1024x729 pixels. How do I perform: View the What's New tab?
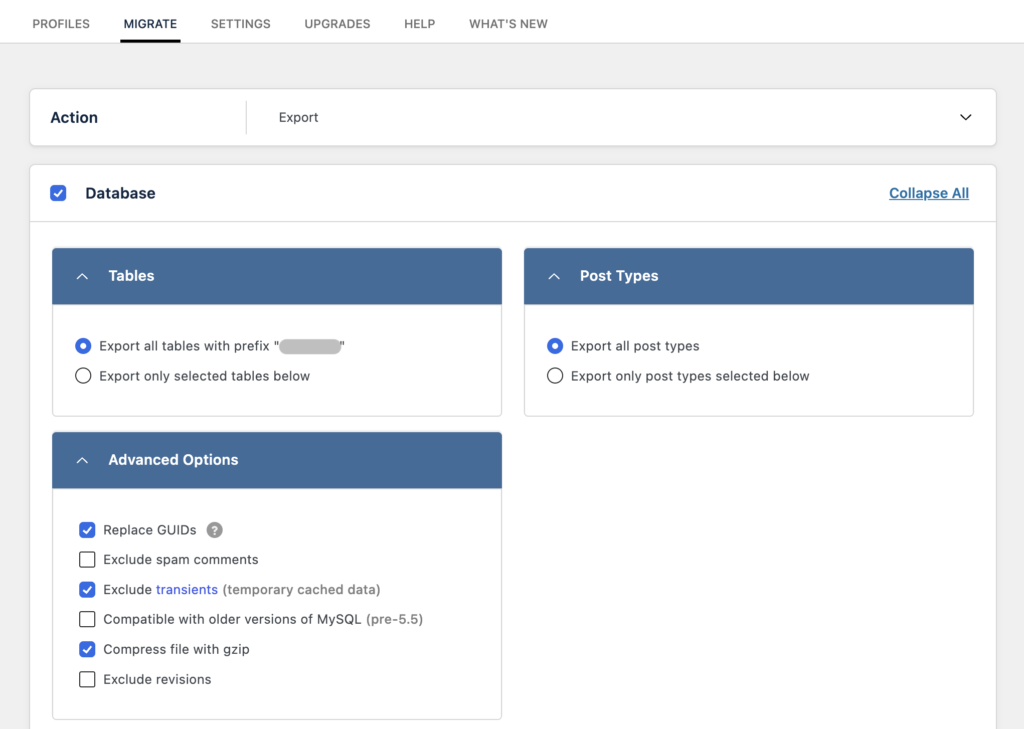pyautogui.click(x=508, y=24)
